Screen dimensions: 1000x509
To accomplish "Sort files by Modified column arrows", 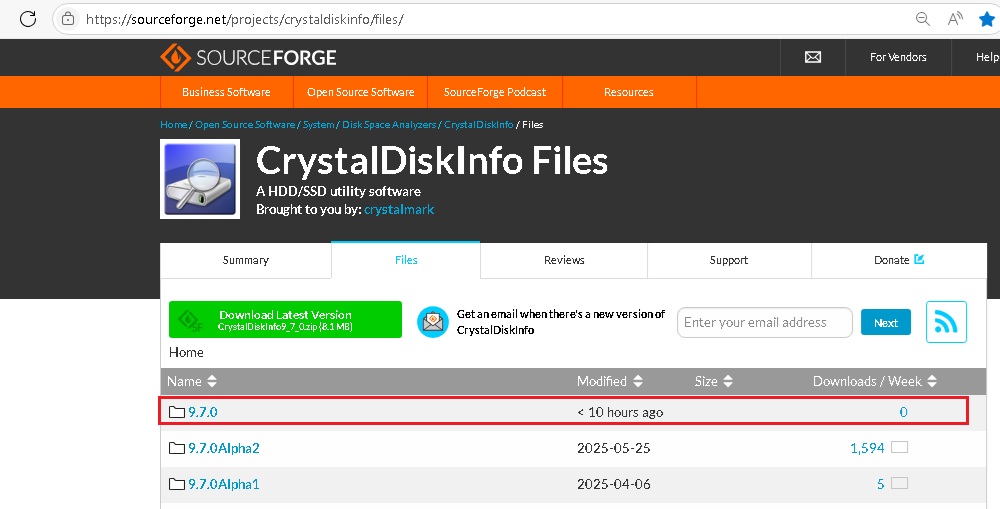I will click(x=637, y=381).
